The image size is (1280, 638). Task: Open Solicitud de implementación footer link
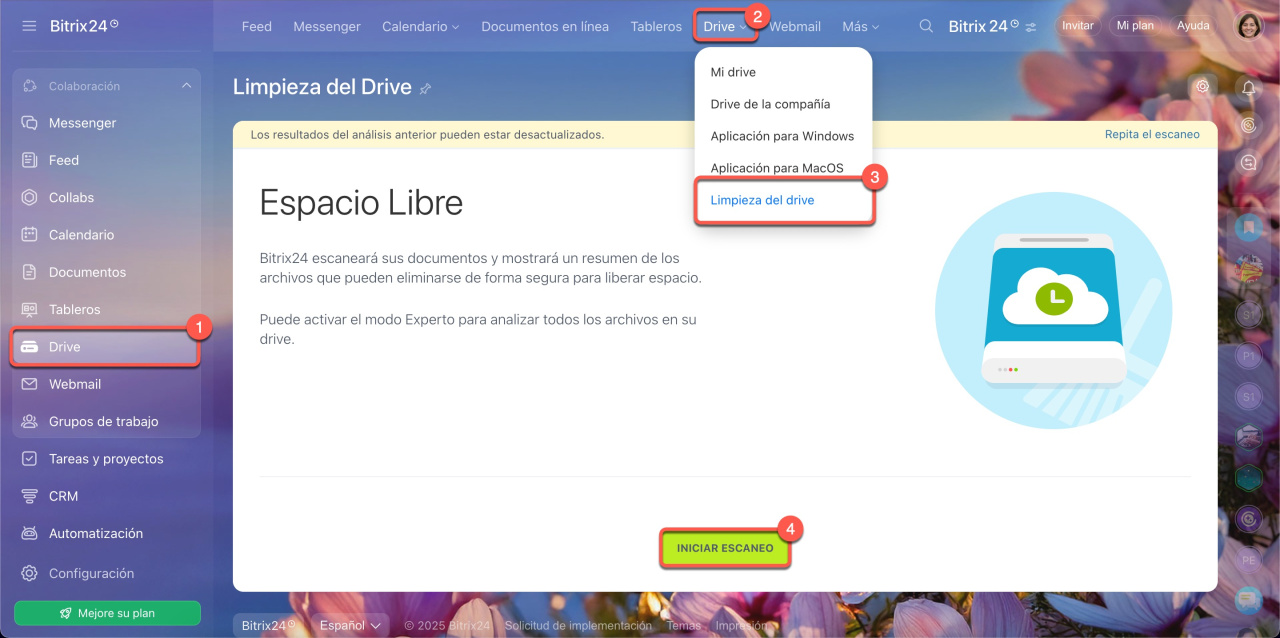tap(578, 626)
